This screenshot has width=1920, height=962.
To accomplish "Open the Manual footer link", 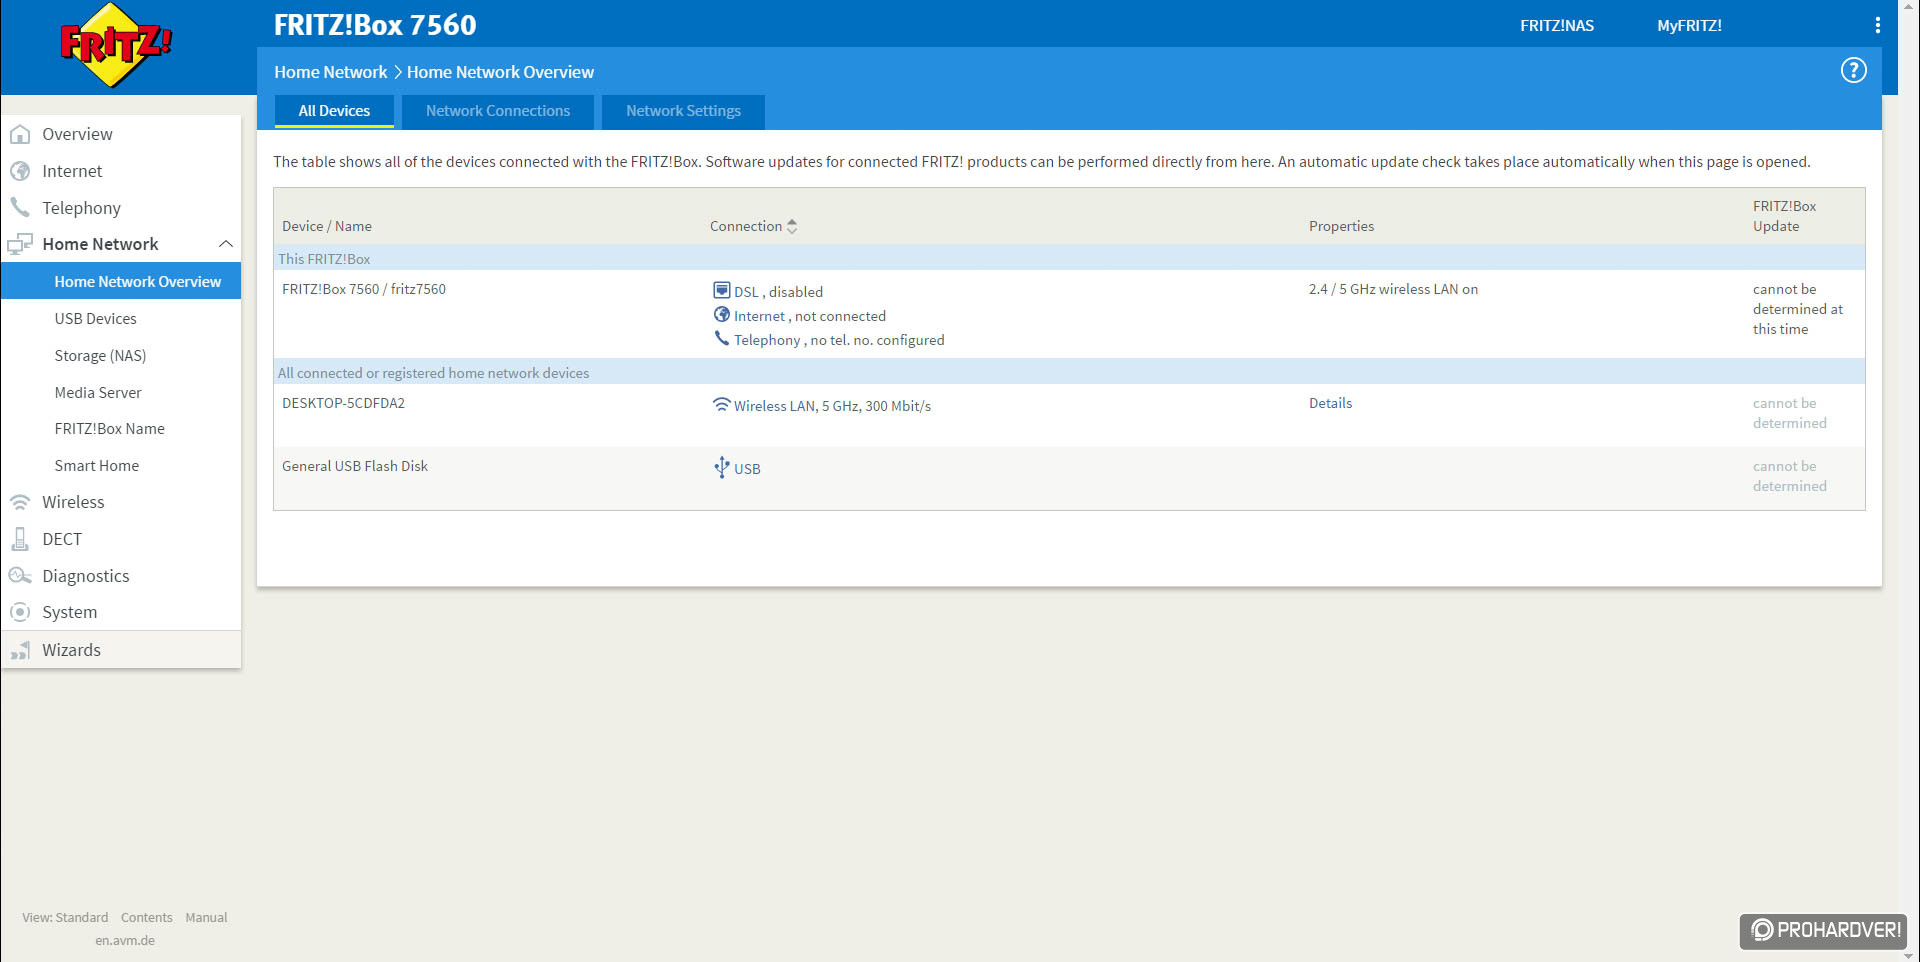I will tap(206, 917).
